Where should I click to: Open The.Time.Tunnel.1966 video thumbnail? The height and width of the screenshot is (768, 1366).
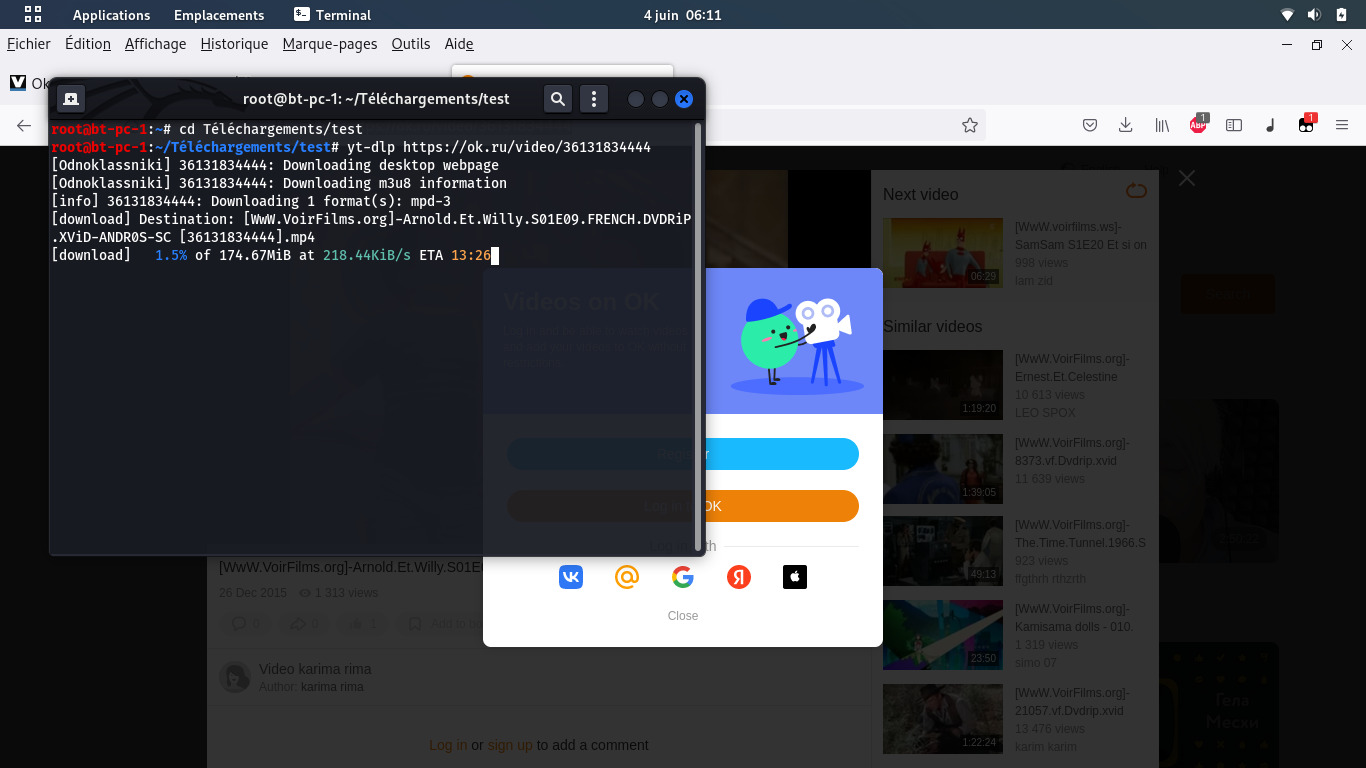click(943, 551)
